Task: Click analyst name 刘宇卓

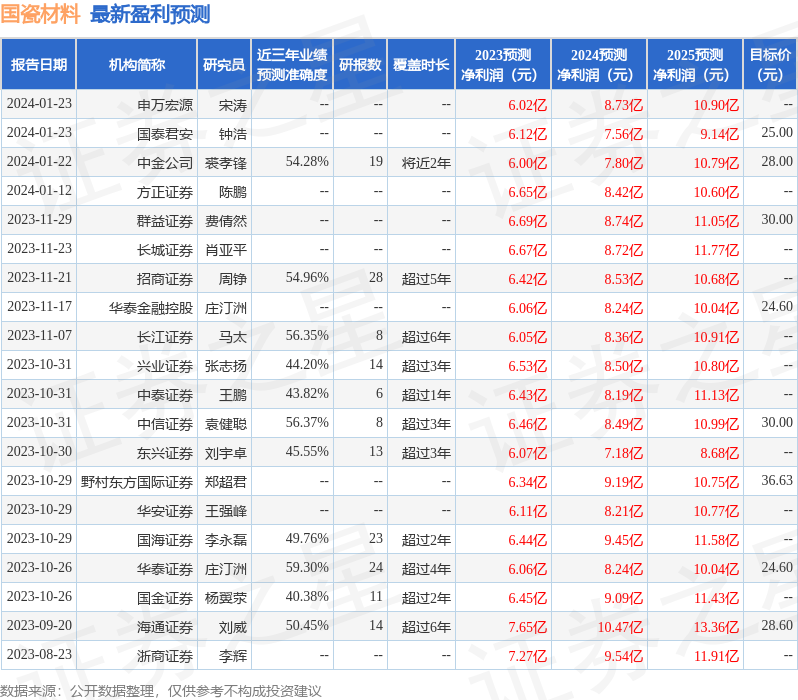Action: pos(226,453)
